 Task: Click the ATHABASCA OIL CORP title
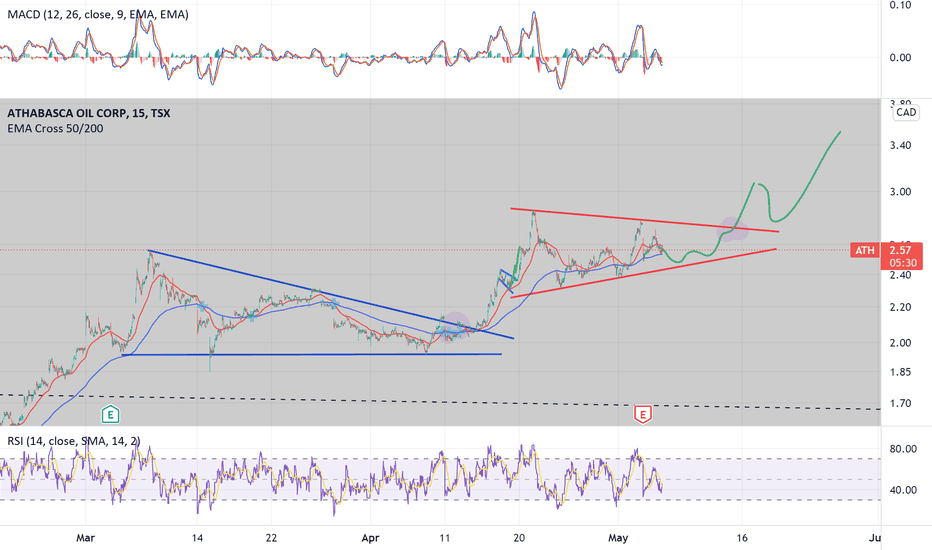click(x=89, y=113)
